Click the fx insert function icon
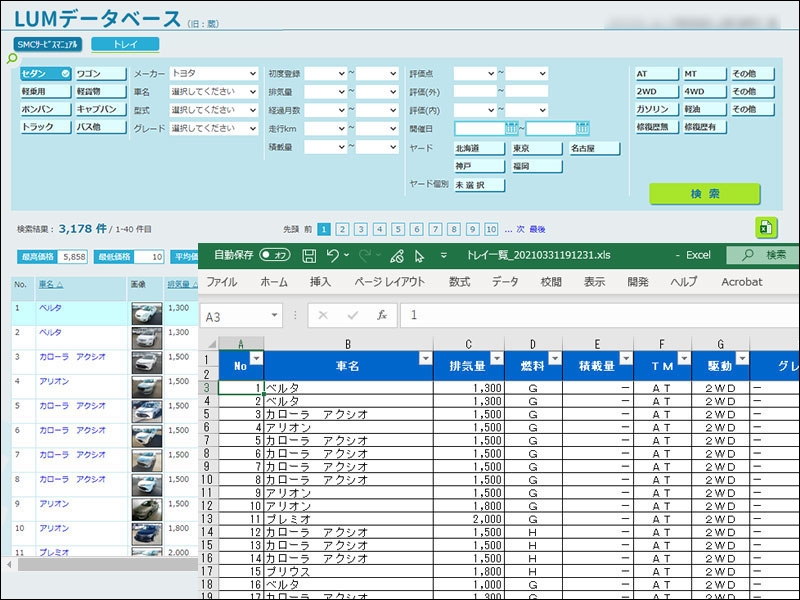 click(x=382, y=315)
